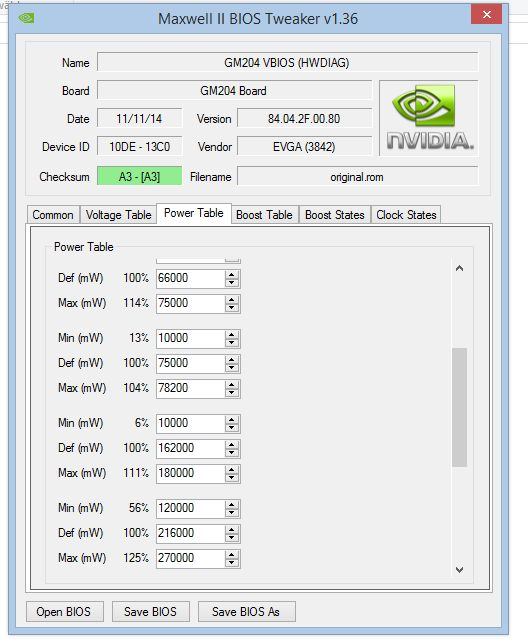Decrease the 78200 value with down arrow
The image size is (528, 644).
tap(232, 393)
